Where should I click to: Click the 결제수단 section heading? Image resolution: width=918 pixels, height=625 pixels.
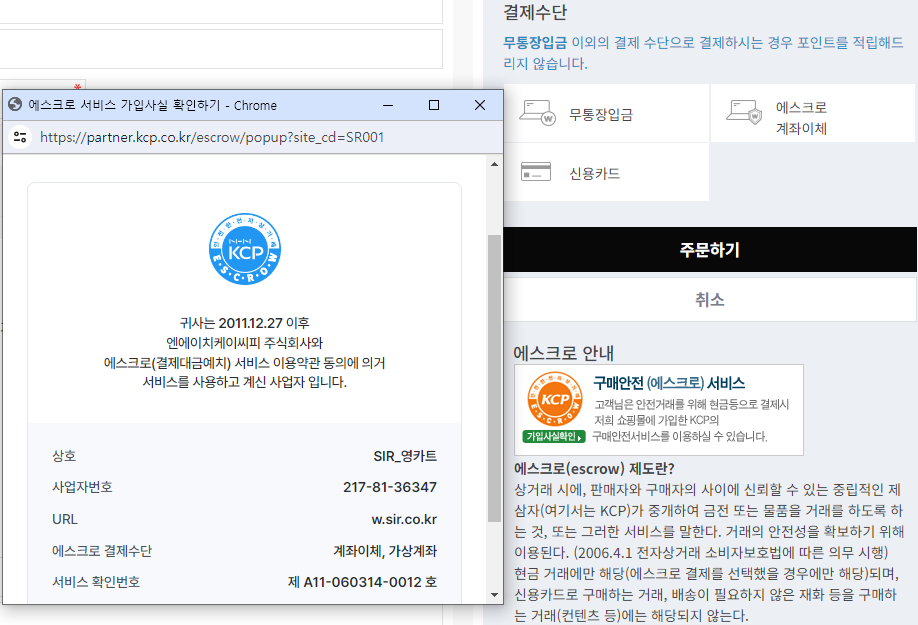pos(535,12)
